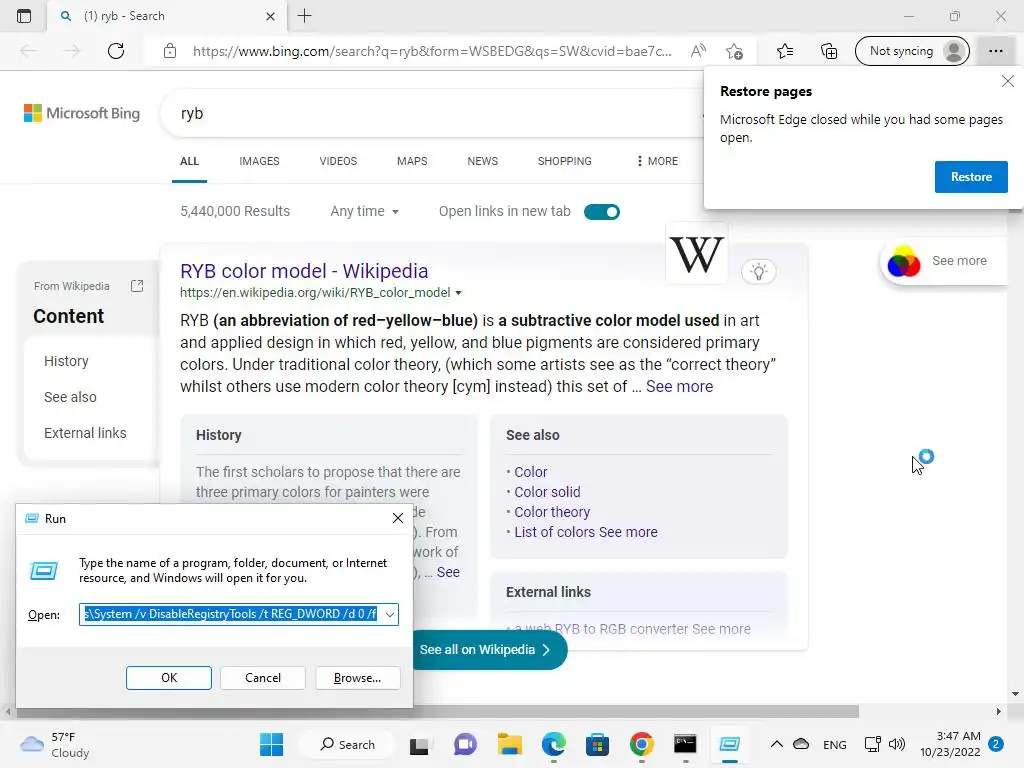Screen dimensions: 1024x768
Task: Switch to VIDEOS tab
Action: [x=338, y=161]
